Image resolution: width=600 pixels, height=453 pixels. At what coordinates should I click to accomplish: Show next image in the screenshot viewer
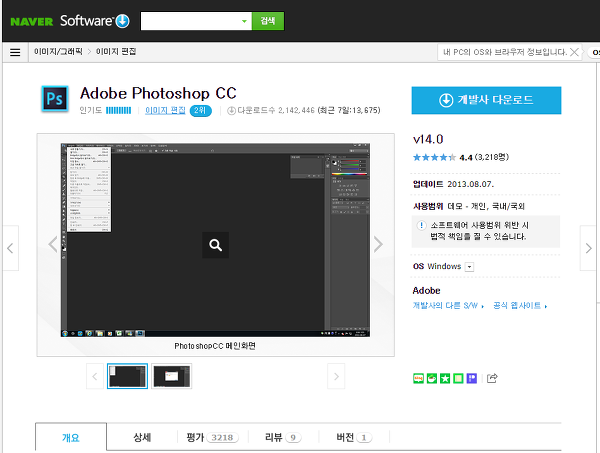coord(378,244)
